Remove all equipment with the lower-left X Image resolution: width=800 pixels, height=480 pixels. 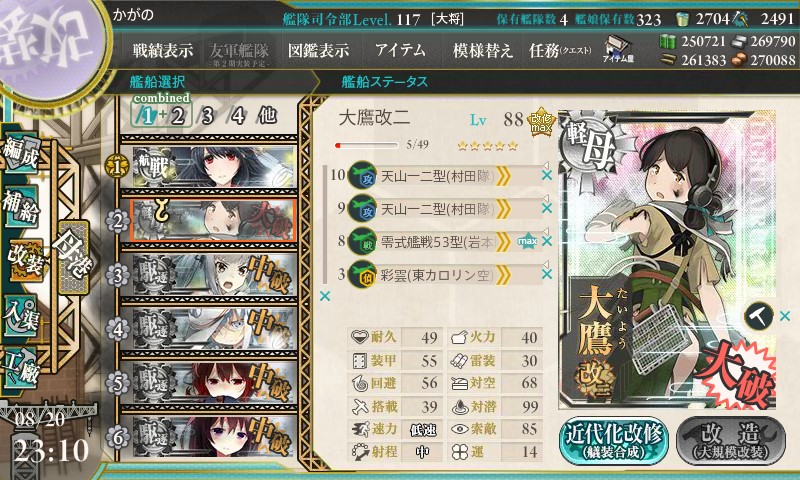coord(324,296)
